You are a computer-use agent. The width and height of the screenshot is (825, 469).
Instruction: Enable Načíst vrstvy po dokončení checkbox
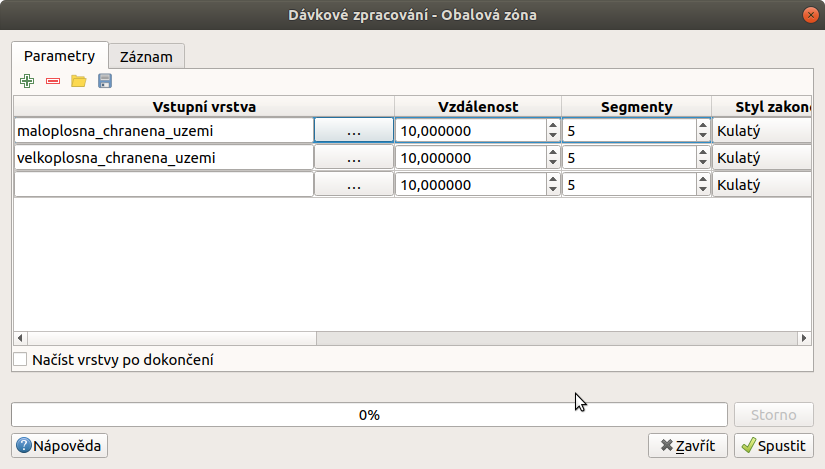coord(20,360)
